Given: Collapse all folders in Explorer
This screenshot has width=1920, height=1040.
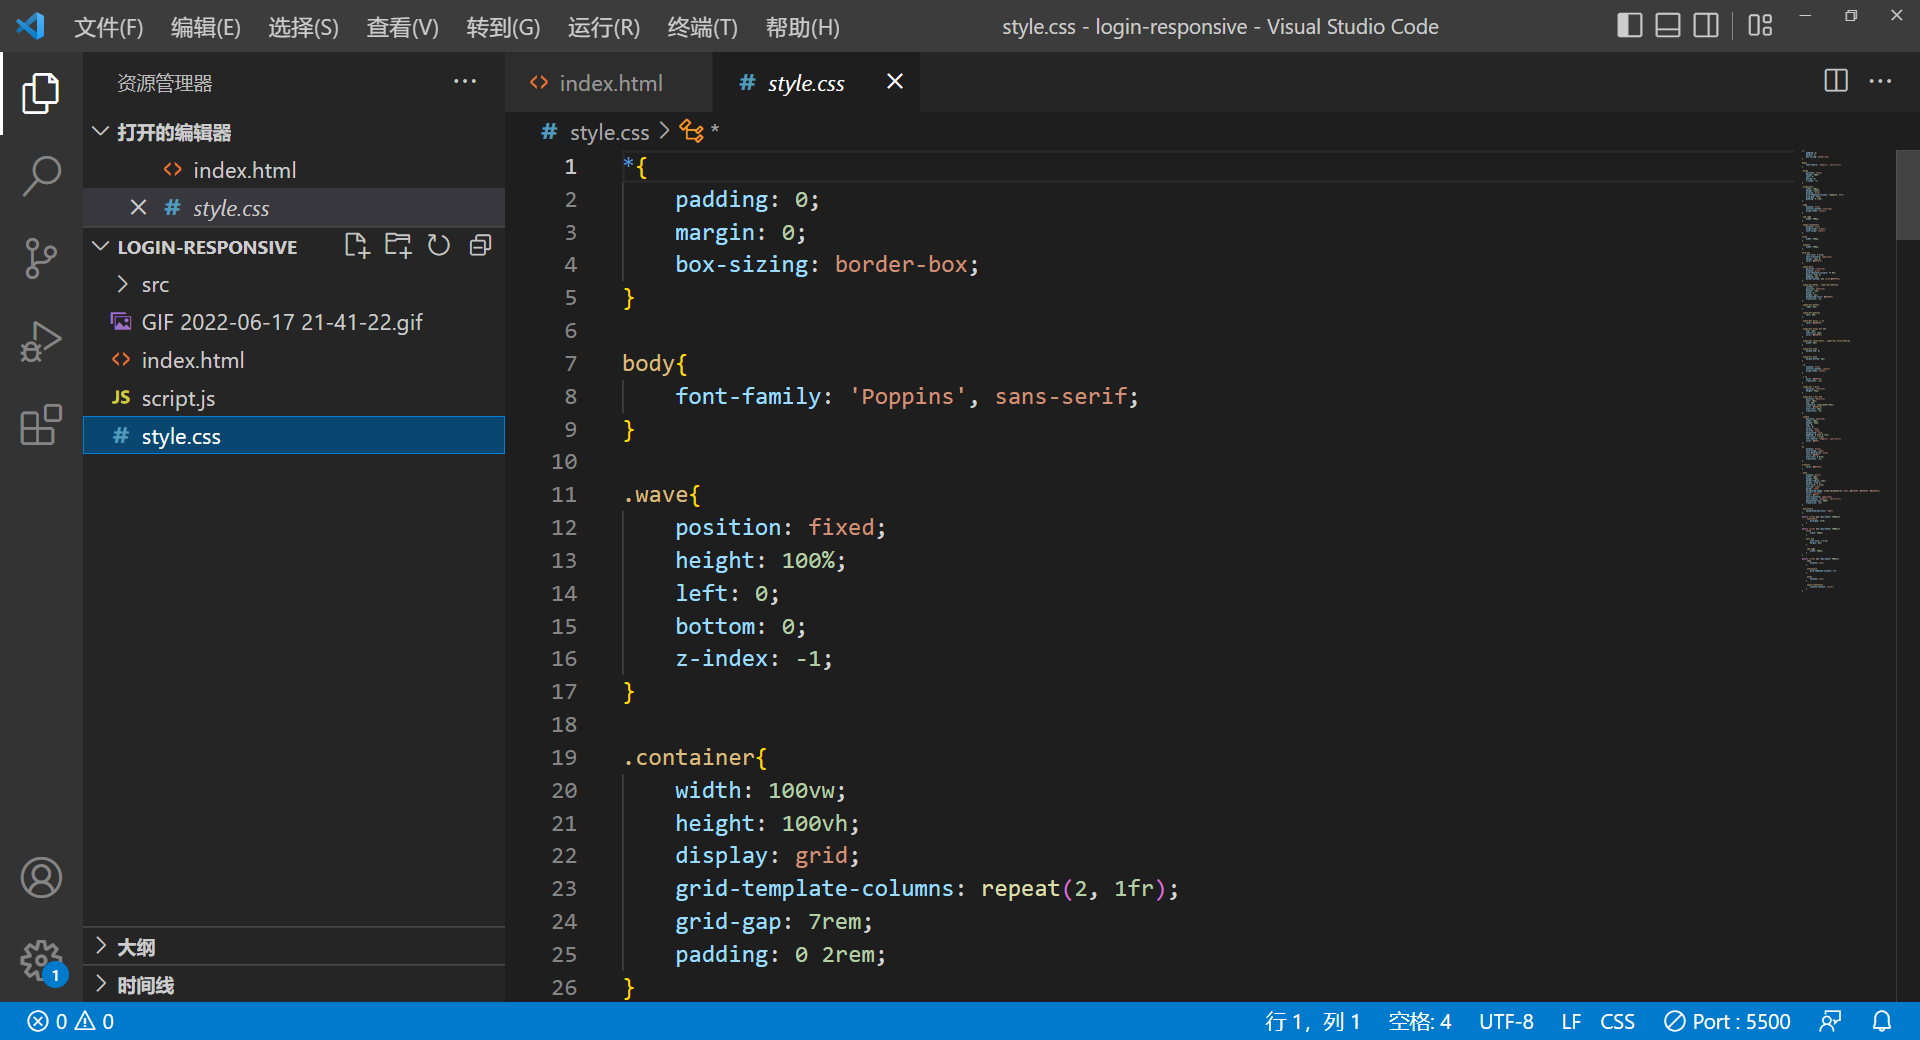Looking at the screenshot, I should click(479, 245).
